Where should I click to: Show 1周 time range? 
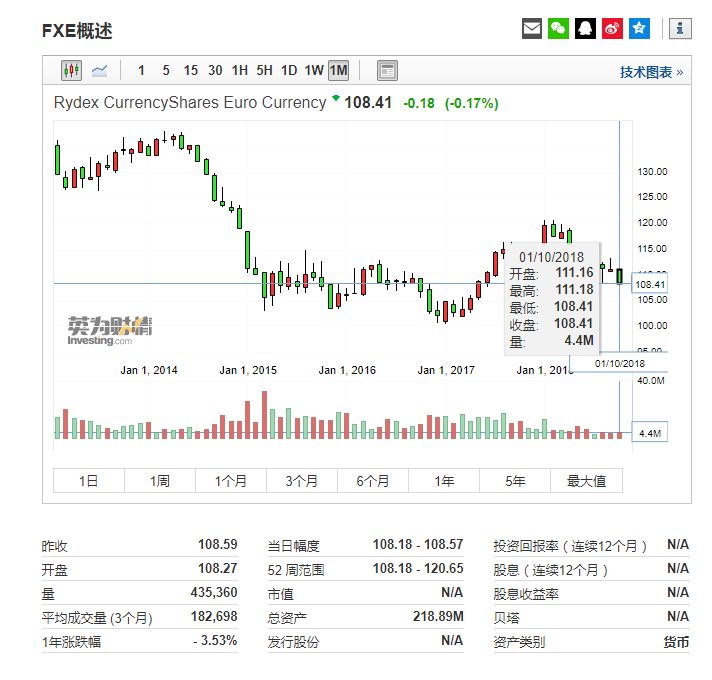tap(160, 481)
